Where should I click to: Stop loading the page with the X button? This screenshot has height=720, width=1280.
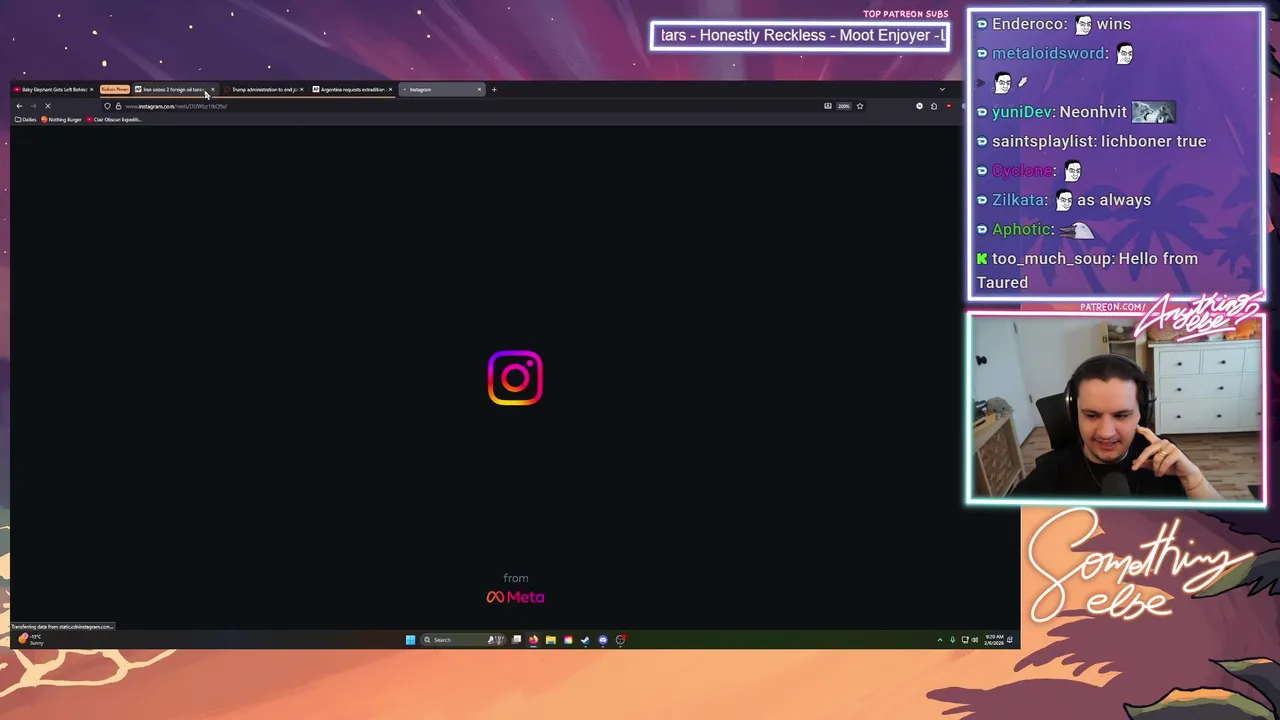(47, 106)
